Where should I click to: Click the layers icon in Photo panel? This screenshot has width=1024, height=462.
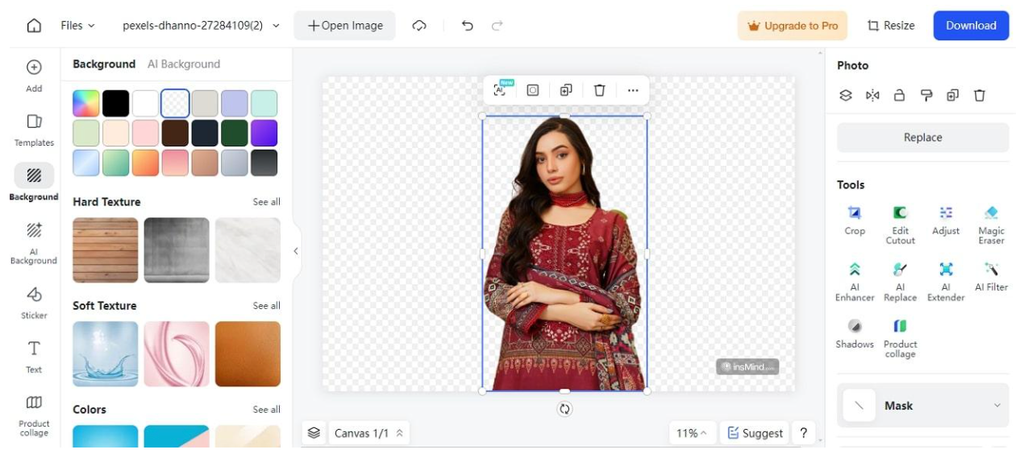pos(846,95)
